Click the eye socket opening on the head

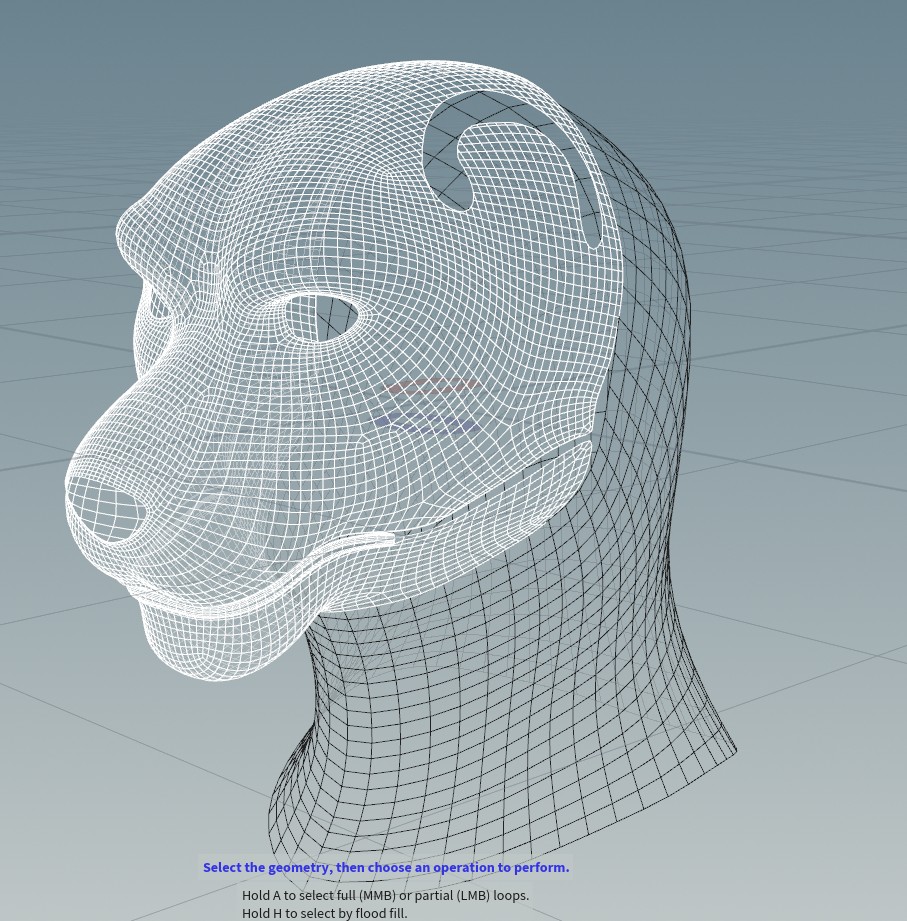tap(322, 317)
